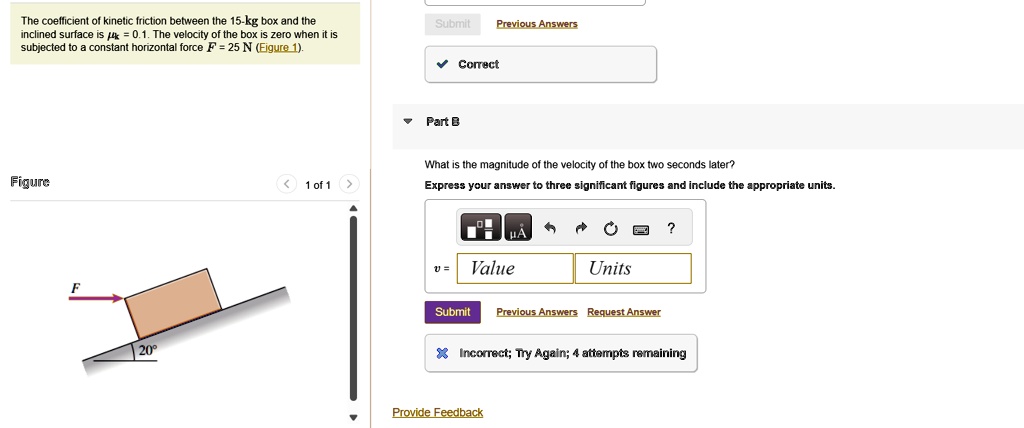The width and height of the screenshot is (1024, 428).
Task: Open the Figure 1 link
Action: click(x=279, y=48)
